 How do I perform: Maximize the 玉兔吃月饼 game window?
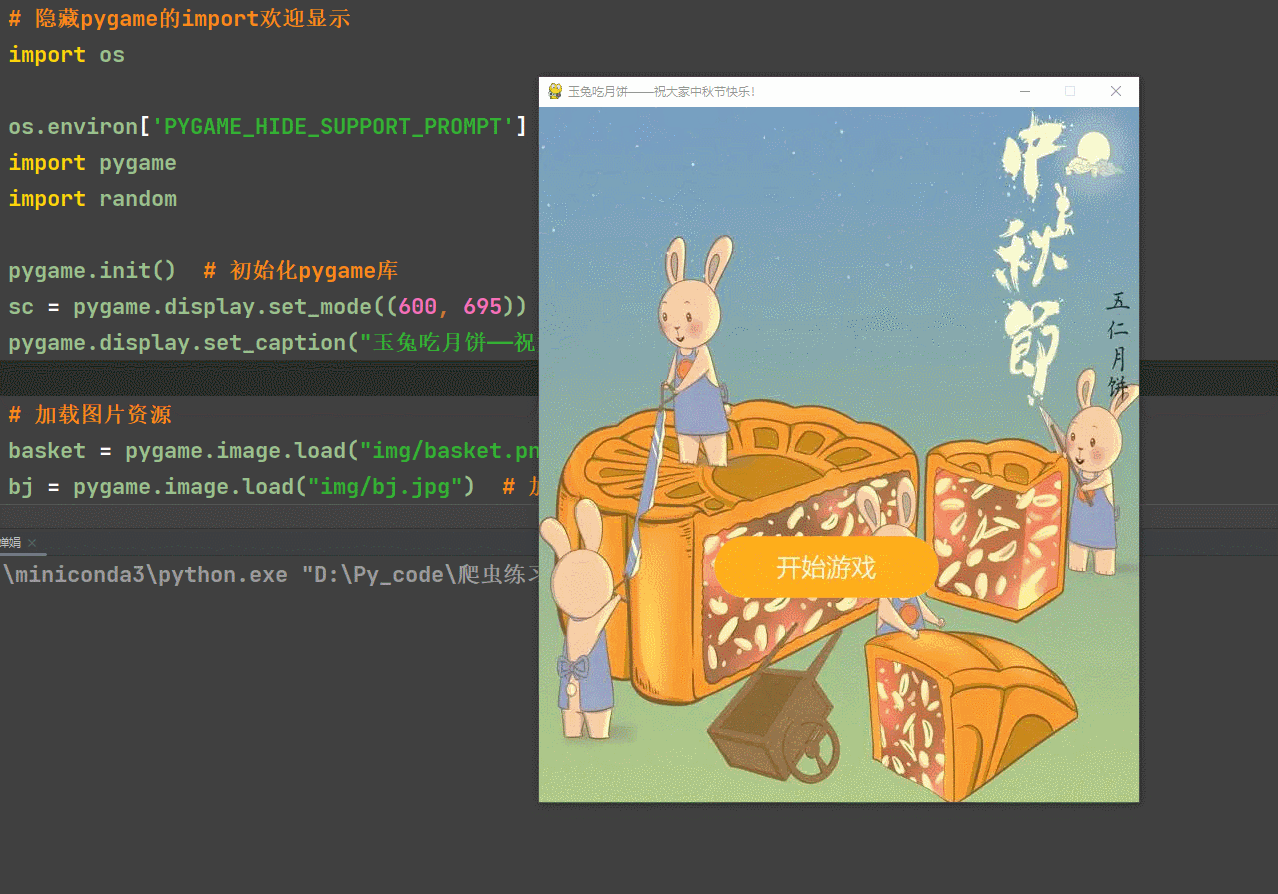pyautogui.click(x=1070, y=91)
